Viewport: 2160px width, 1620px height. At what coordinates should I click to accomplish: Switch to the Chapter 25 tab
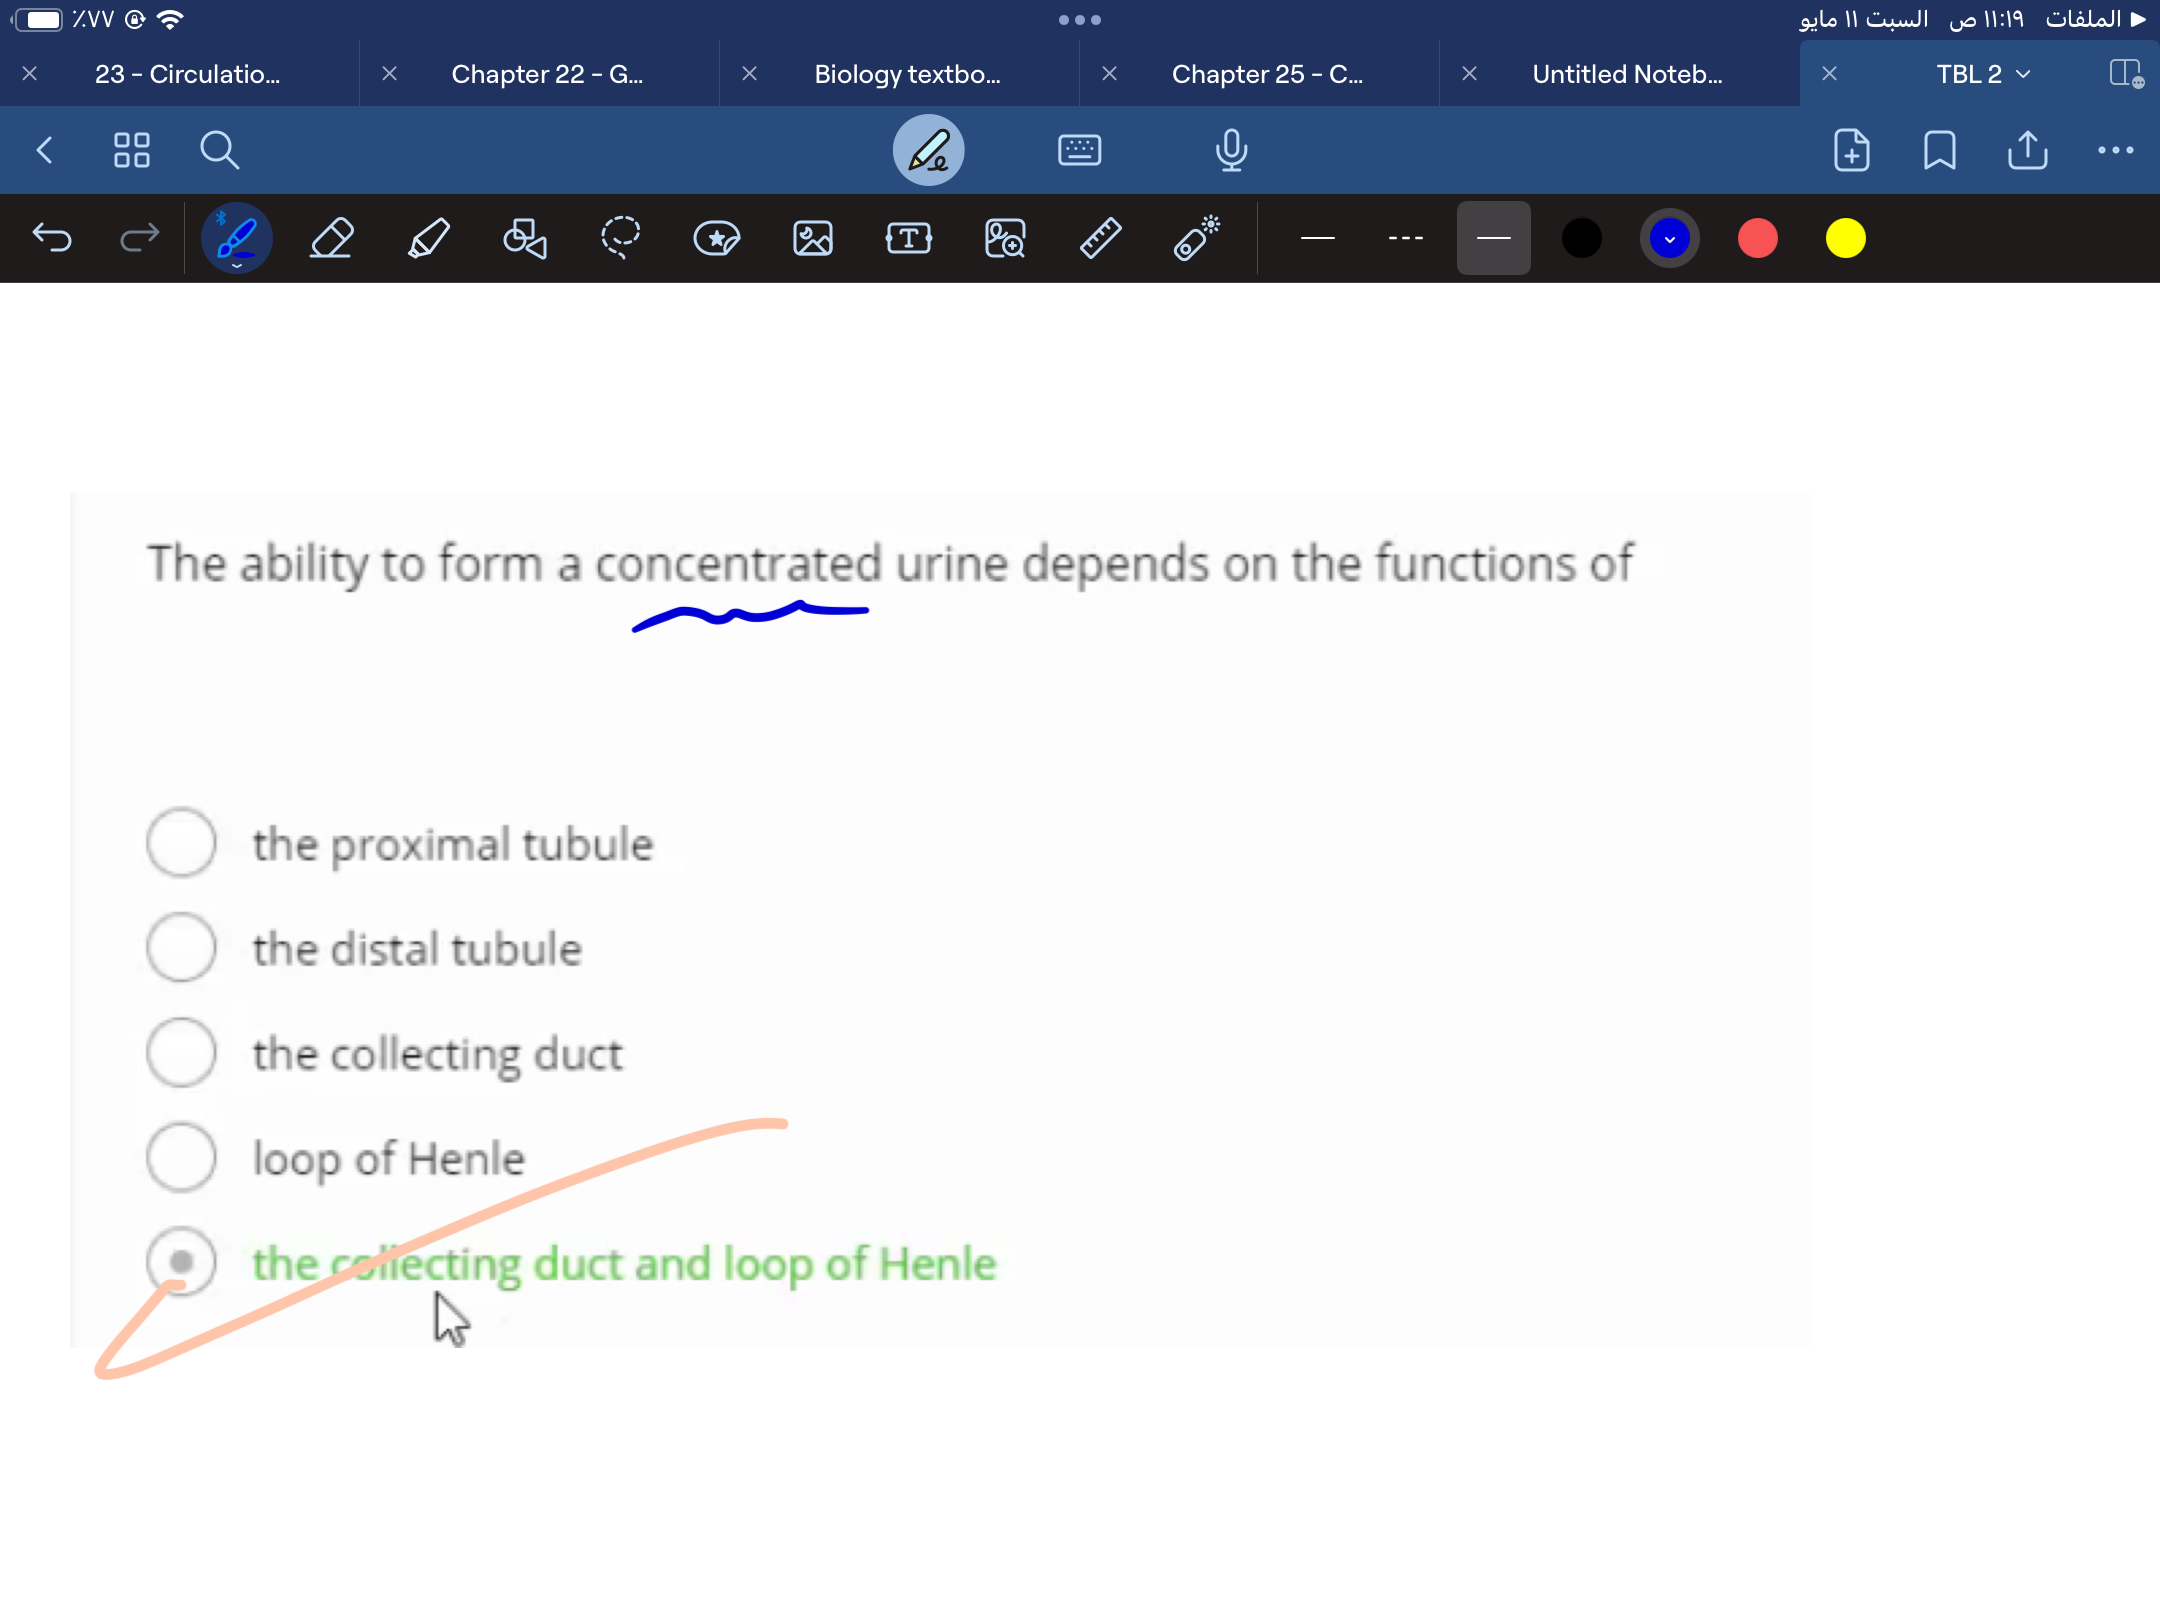(x=1266, y=74)
